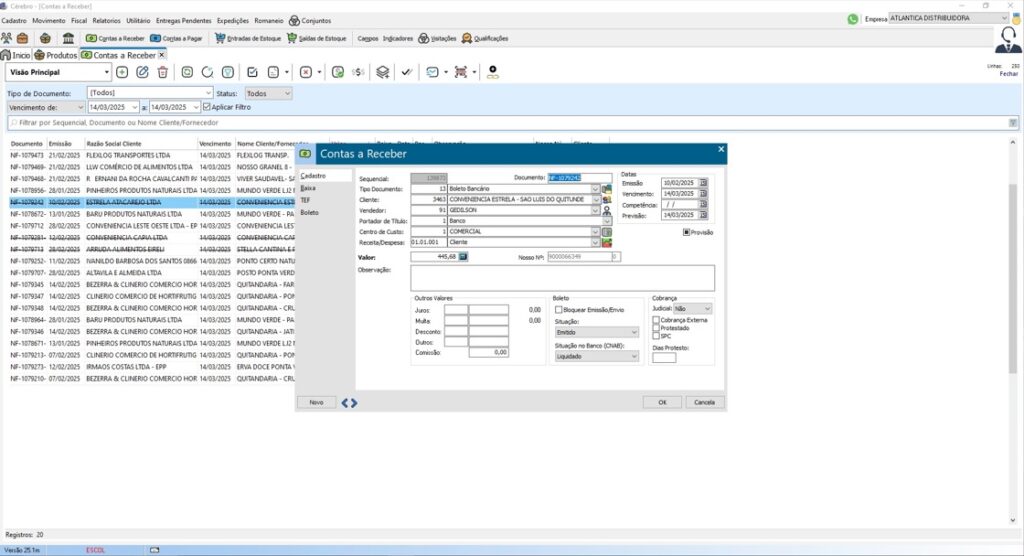The image size is (1024, 556).
Task: Go to next record arrow in dialog
Action: (354, 403)
